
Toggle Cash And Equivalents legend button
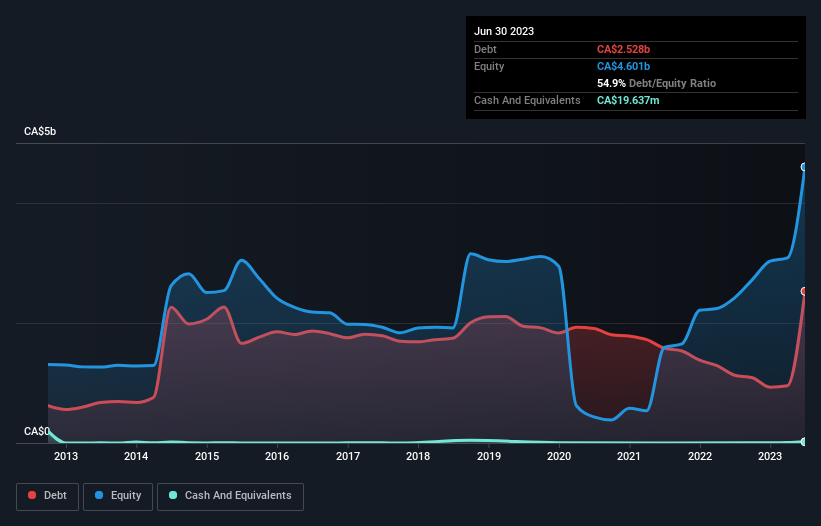[x=230, y=496]
